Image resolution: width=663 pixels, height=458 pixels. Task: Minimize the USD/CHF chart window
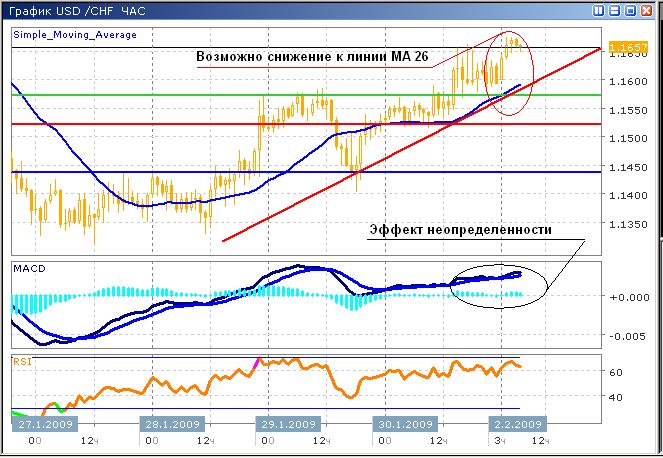(x=614, y=11)
